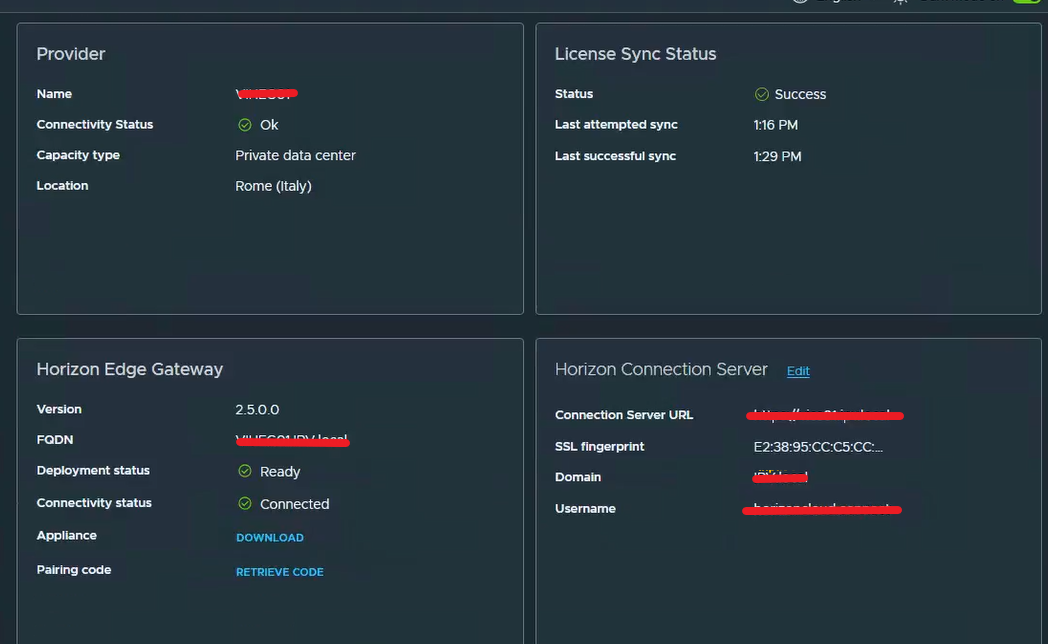
Task: Click the 1:29 PM sync time
Action: (x=777, y=156)
